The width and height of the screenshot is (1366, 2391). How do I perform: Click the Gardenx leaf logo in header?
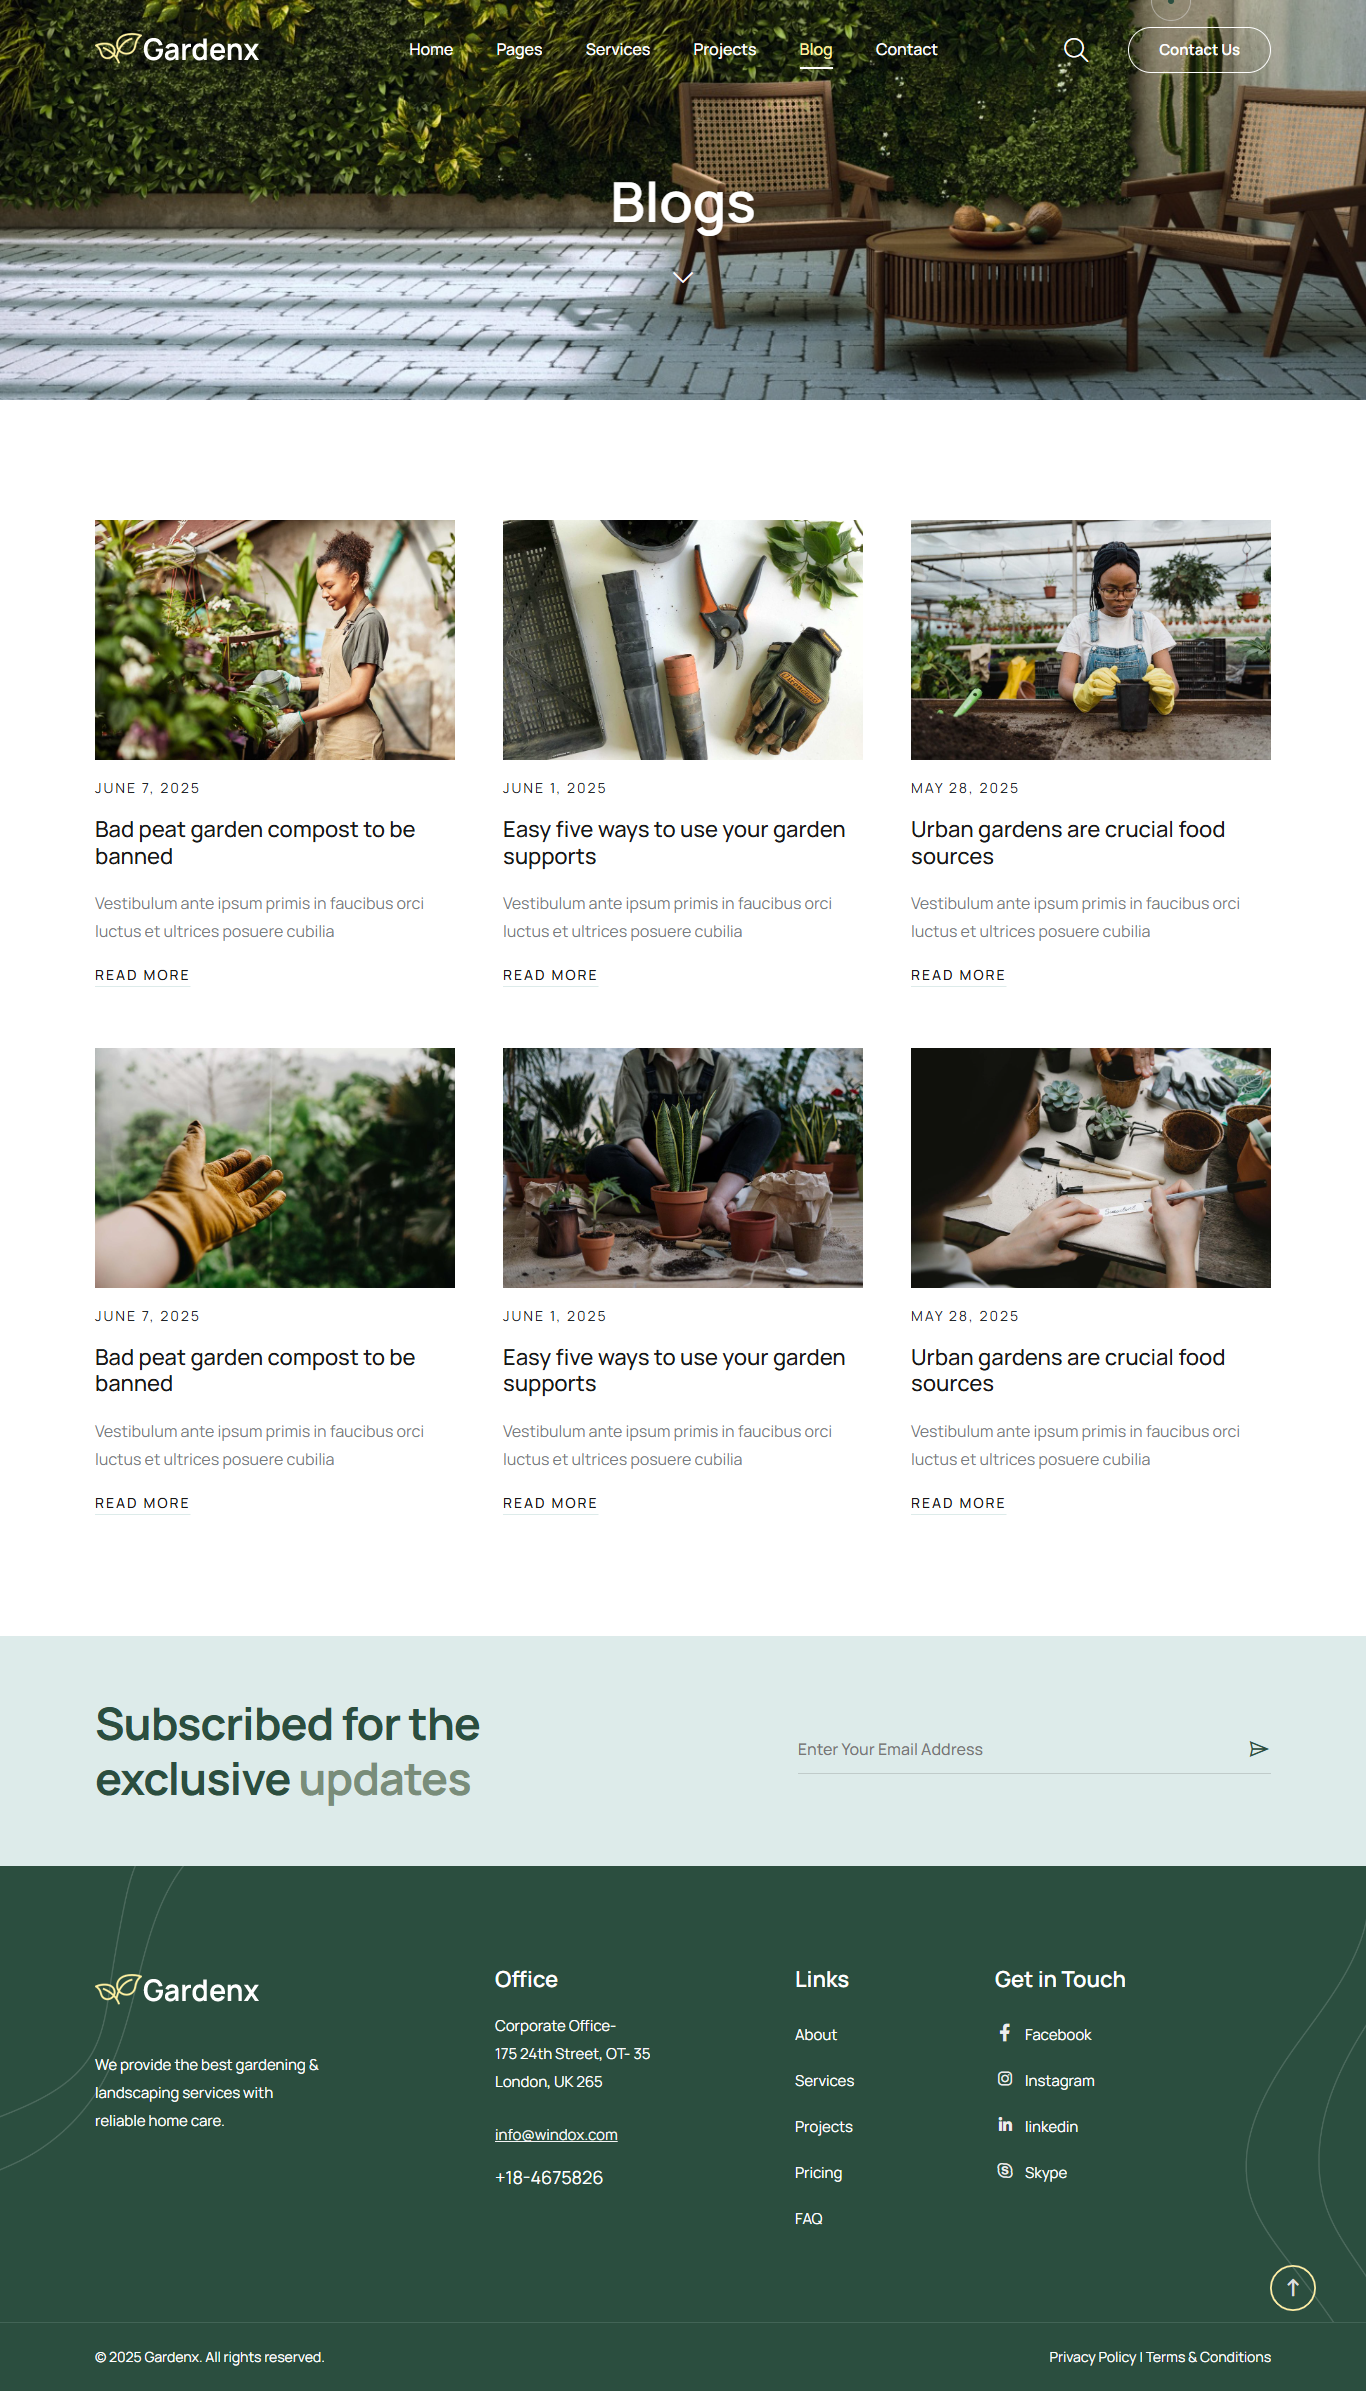177,49
